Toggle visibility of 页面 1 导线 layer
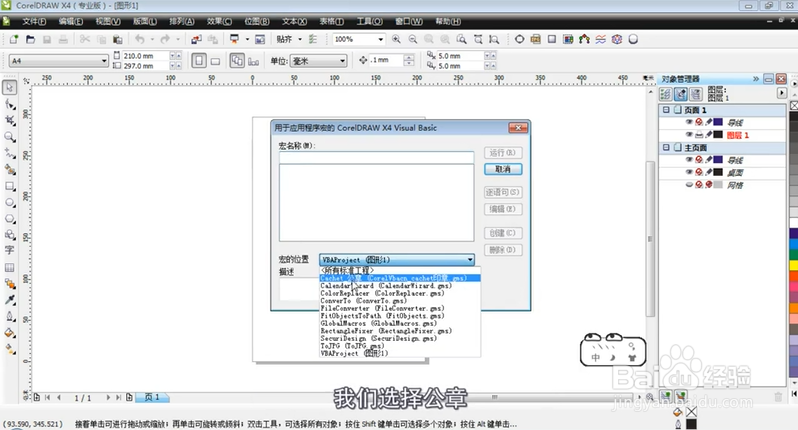Image resolution: width=798 pixels, height=430 pixels. pyautogui.click(x=689, y=122)
